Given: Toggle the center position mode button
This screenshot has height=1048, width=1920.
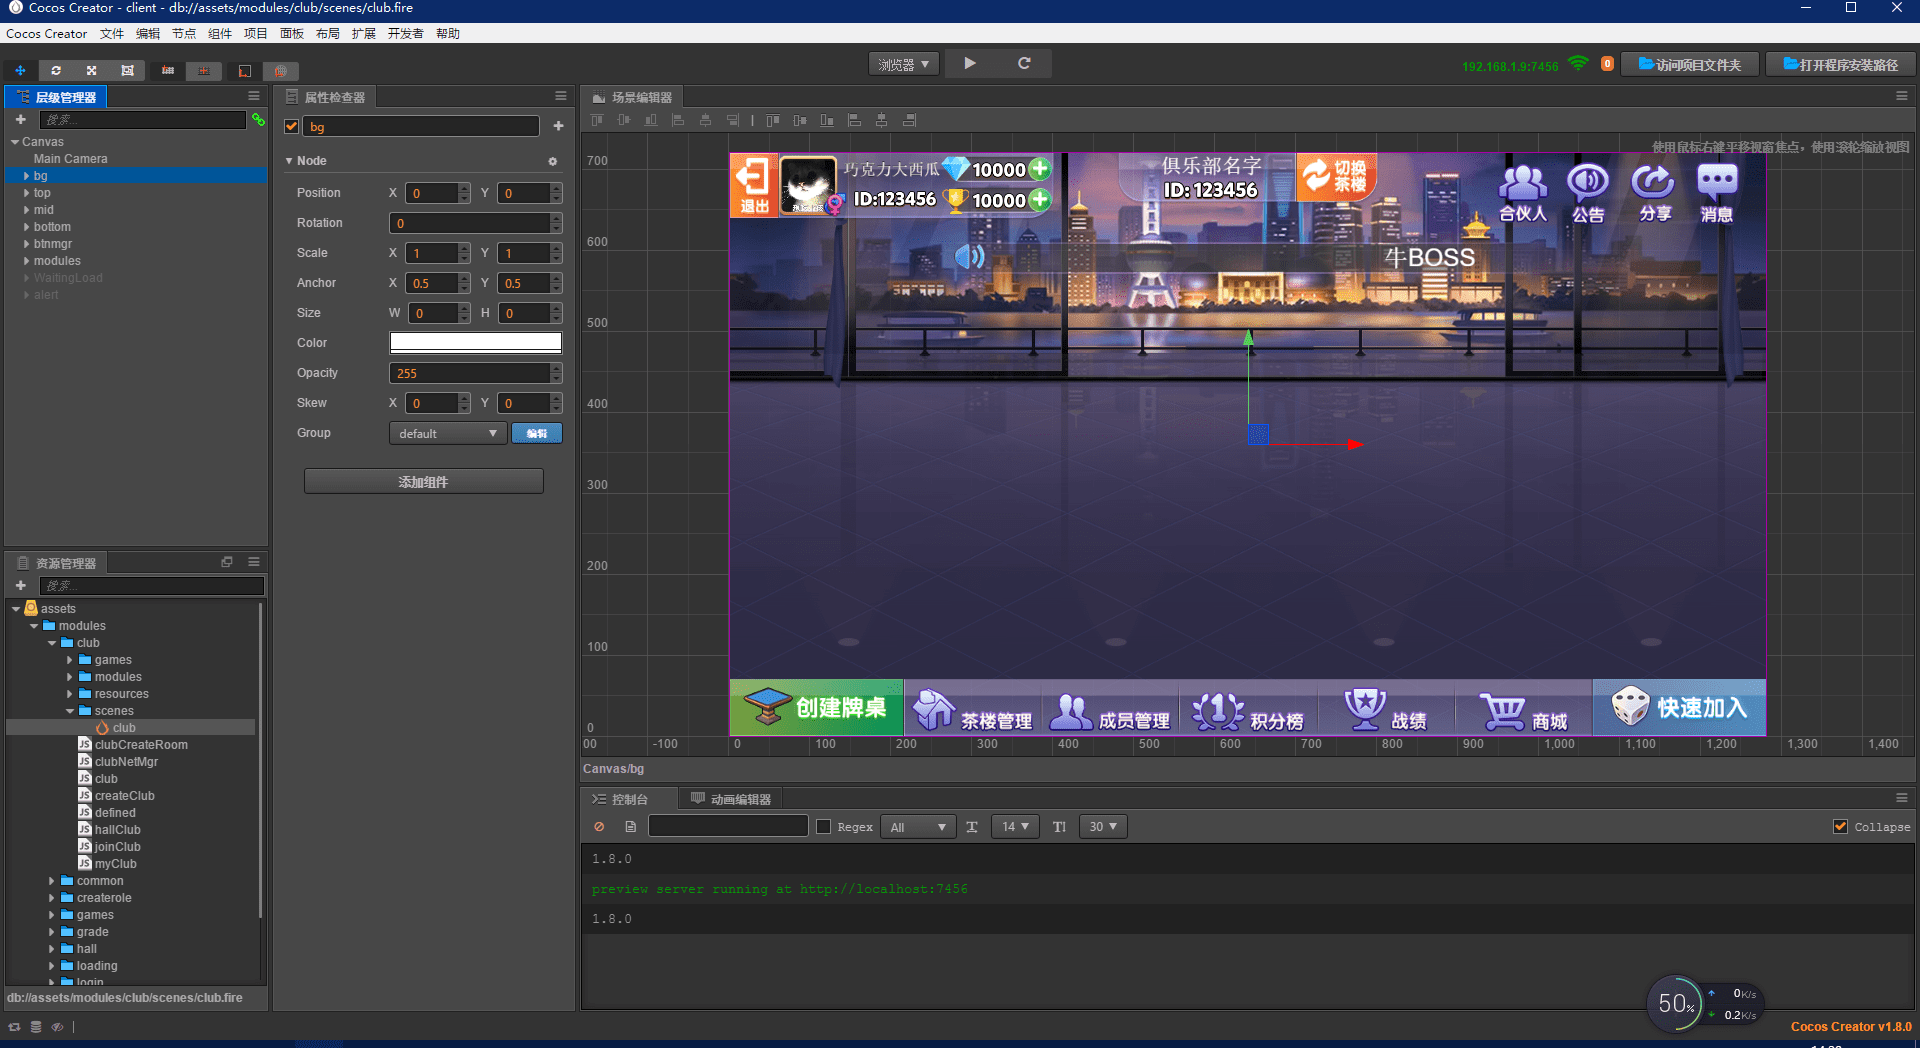Looking at the screenshot, I should point(204,71).
